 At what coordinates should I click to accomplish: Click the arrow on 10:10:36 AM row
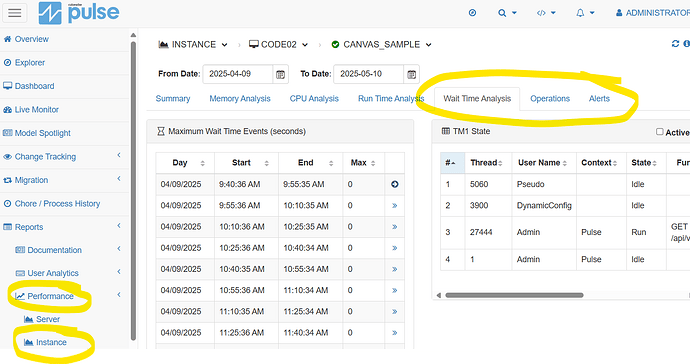[x=395, y=227]
